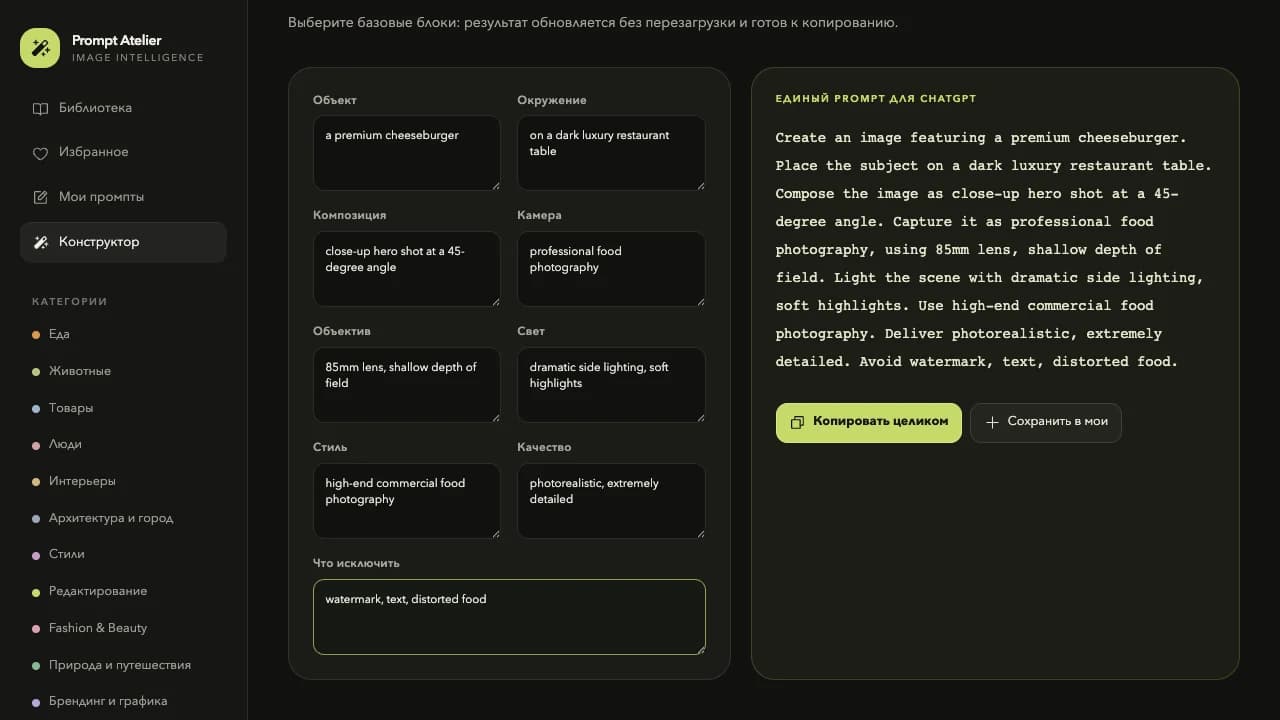Edit the Свет text field
The width and height of the screenshot is (1280, 720).
[611, 385]
